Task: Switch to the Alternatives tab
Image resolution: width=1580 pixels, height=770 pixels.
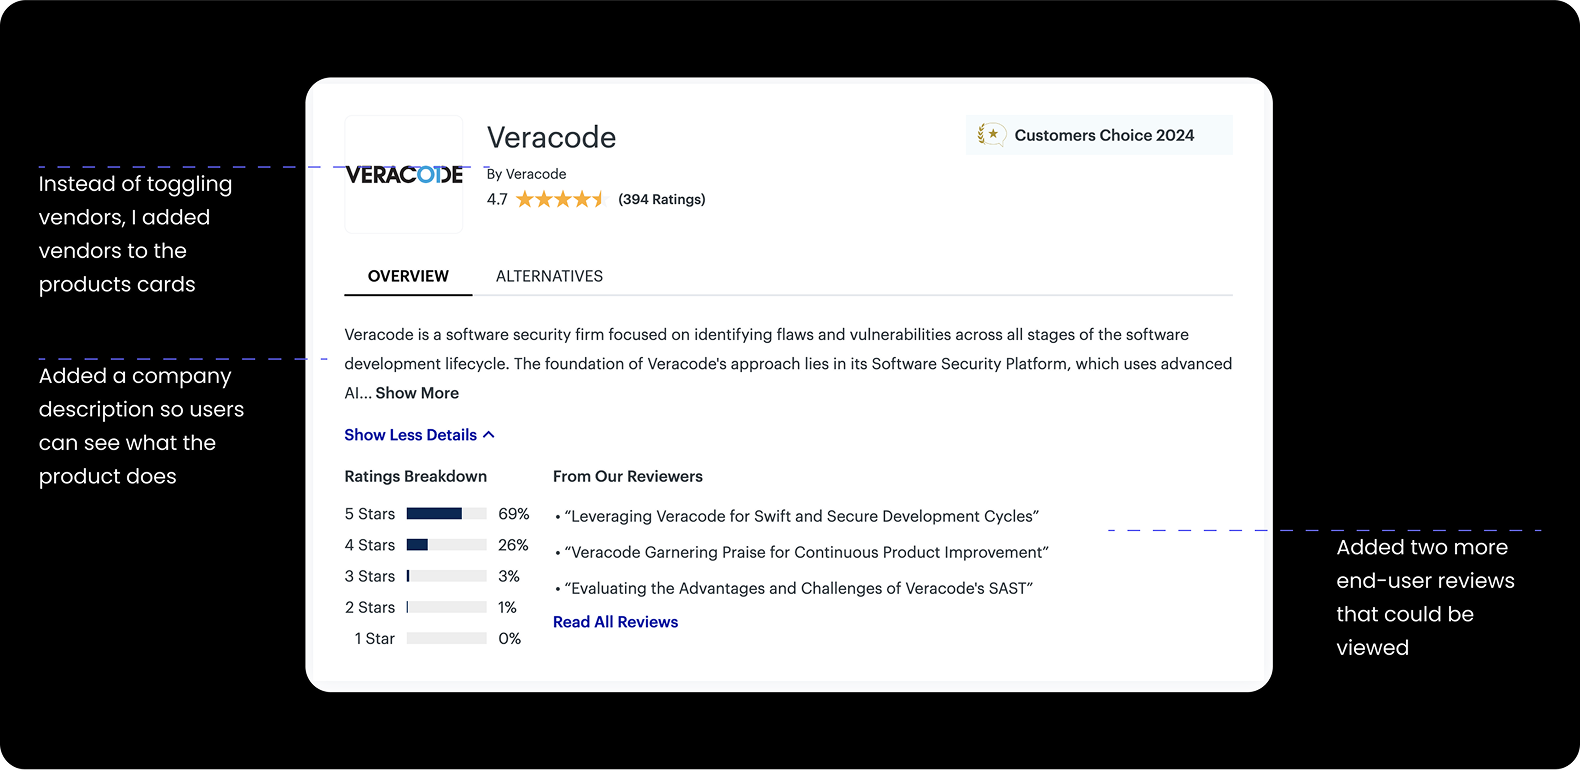Action: [549, 276]
